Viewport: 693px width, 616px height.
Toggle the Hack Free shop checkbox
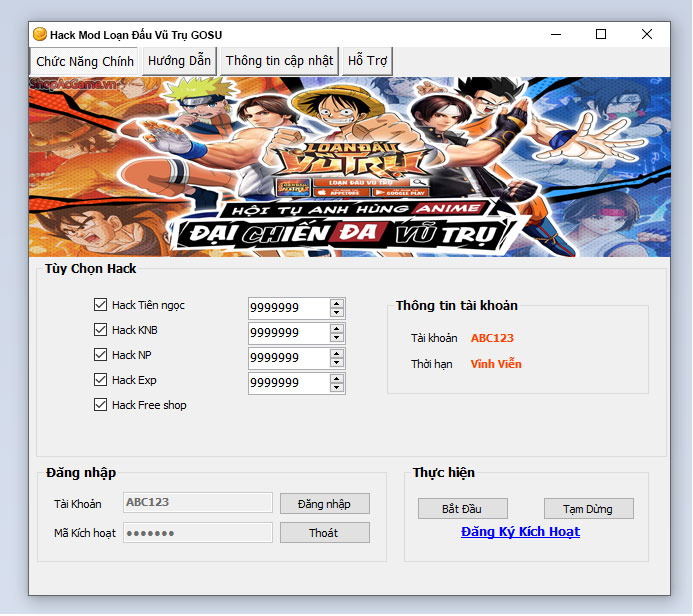click(100, 405)
